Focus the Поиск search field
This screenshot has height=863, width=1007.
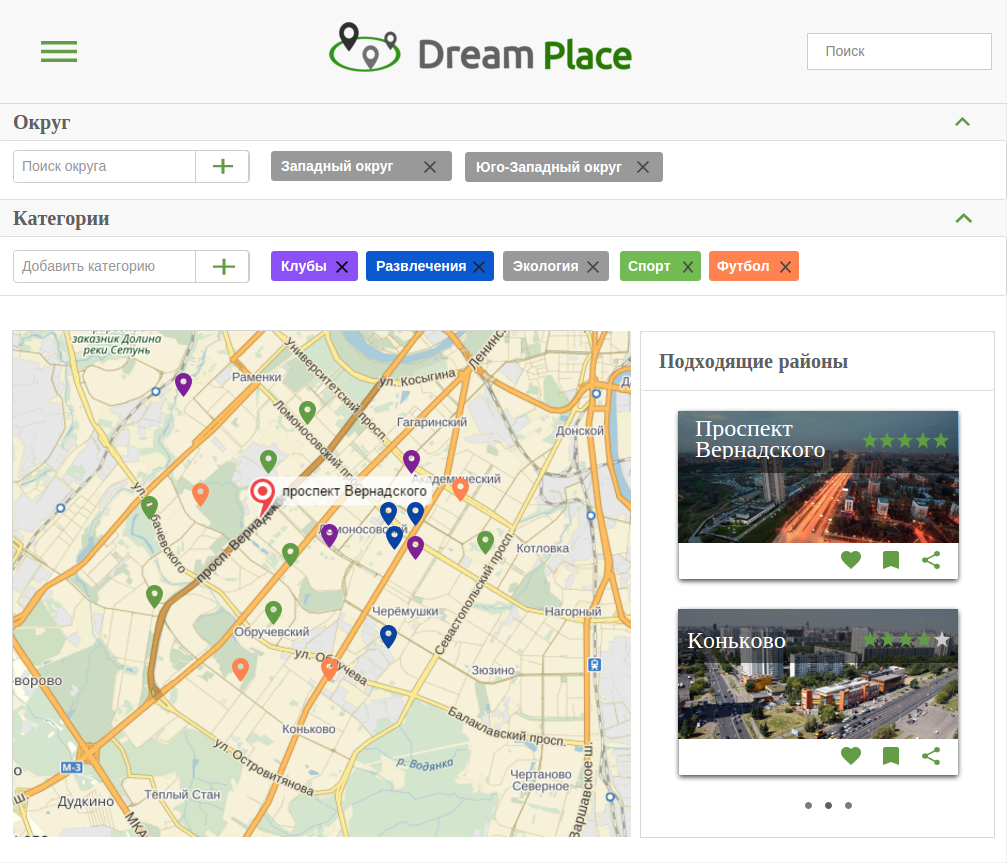tap(899, 51)
